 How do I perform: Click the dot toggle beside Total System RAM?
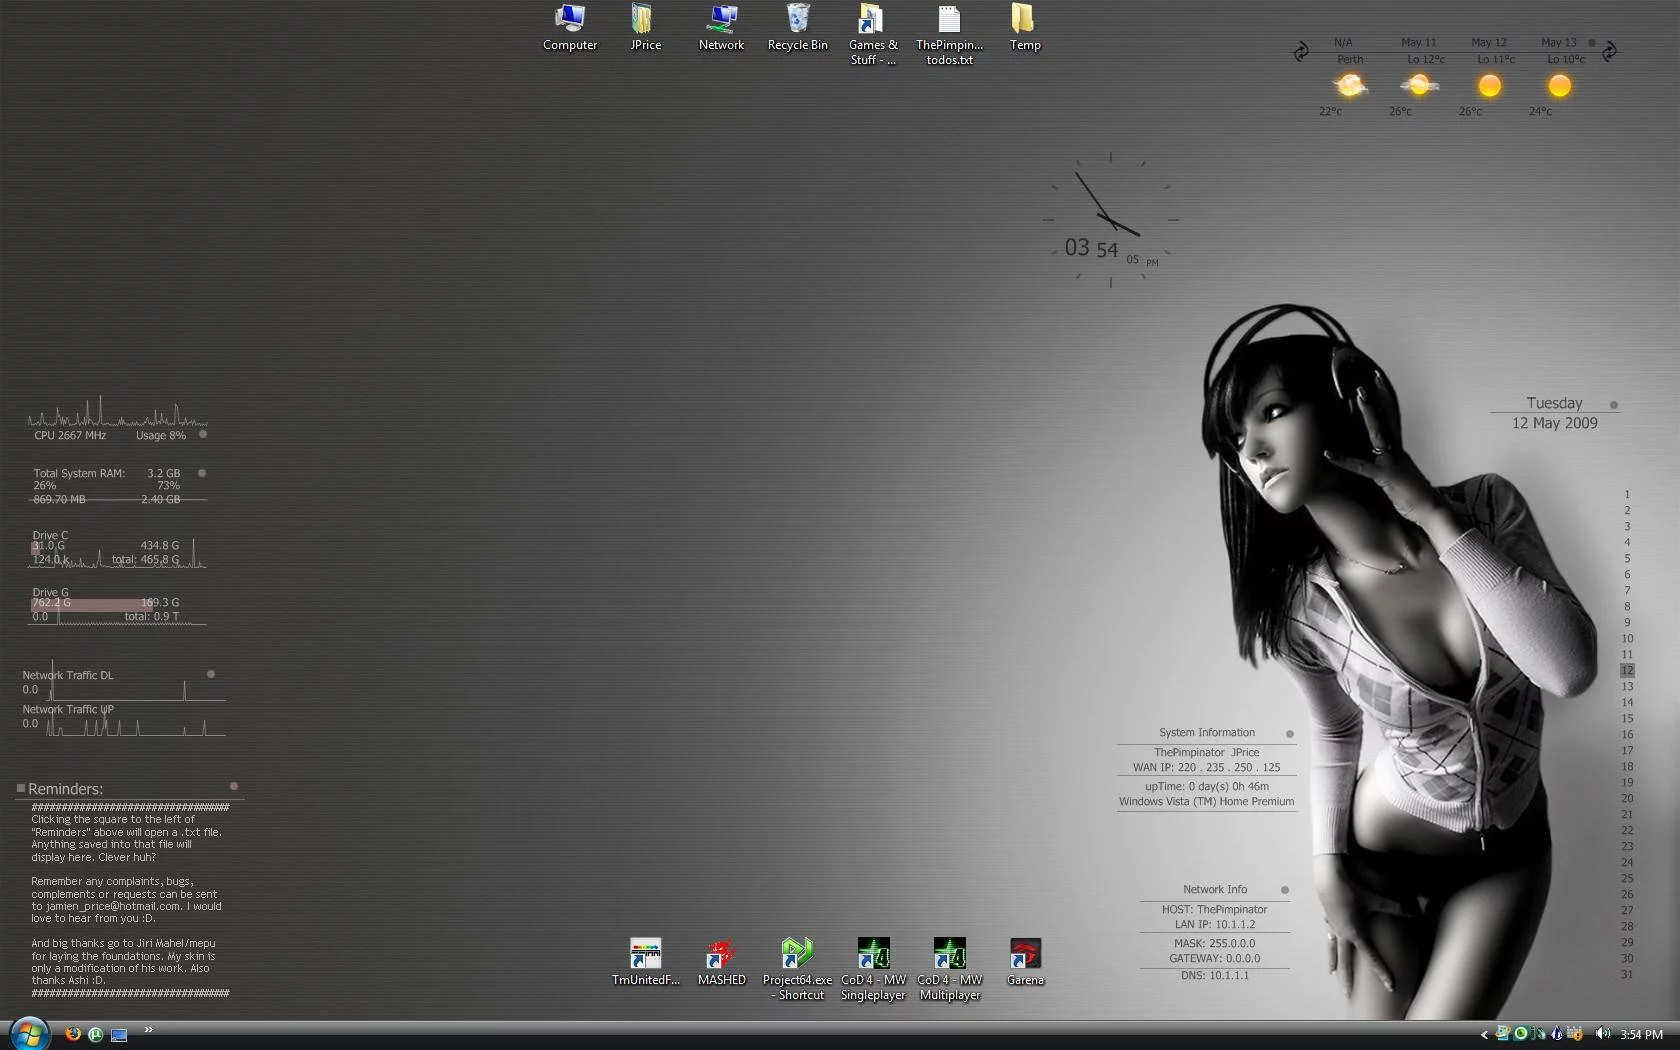tap(202, 473)
